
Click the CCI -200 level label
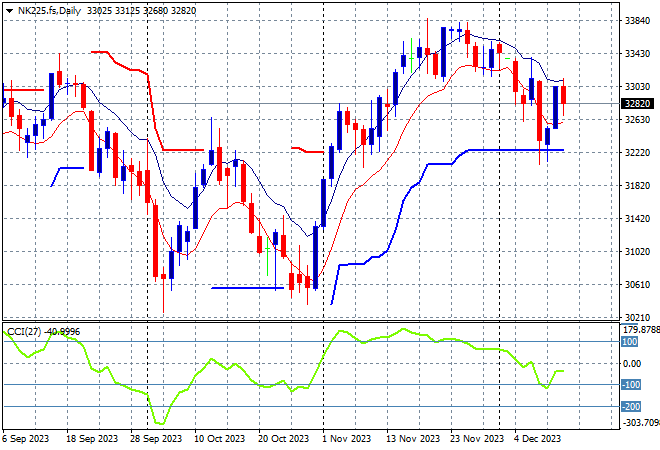coord(630,406)
